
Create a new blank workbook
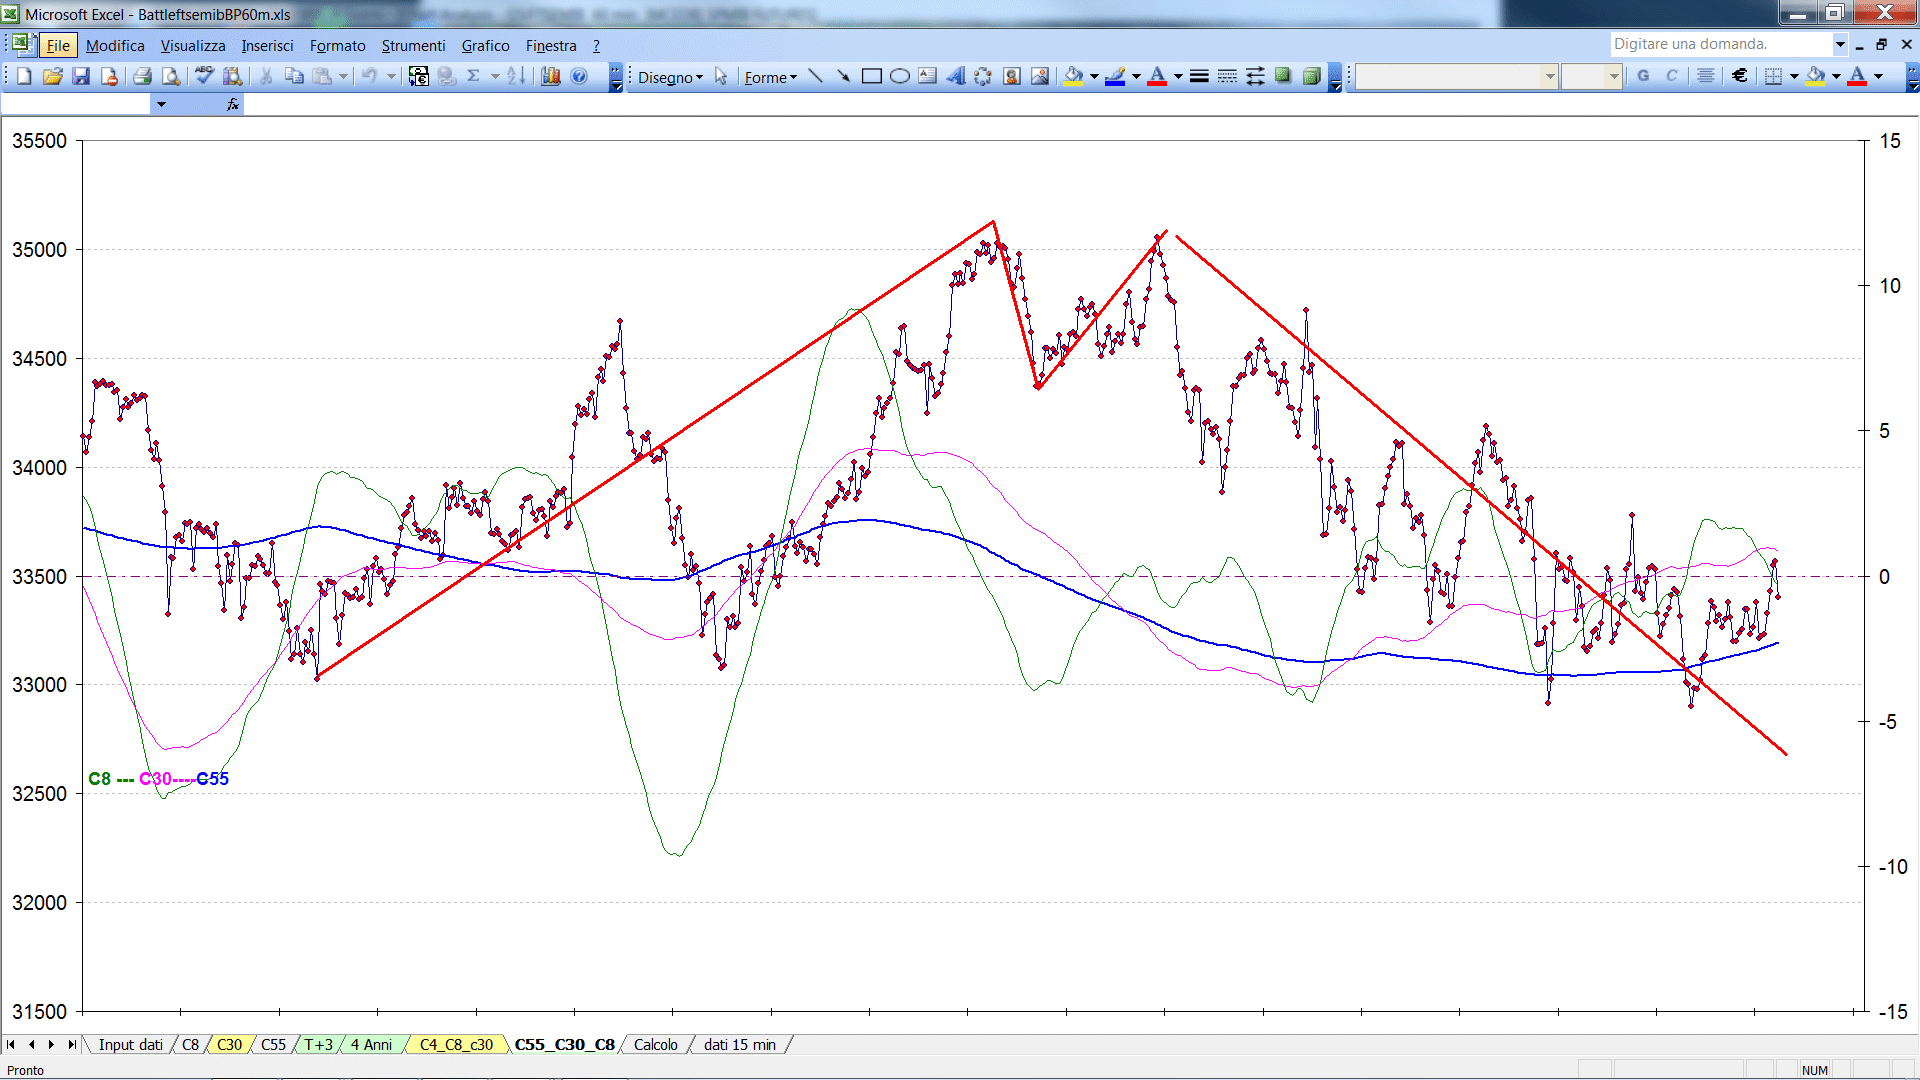(24, 76)
